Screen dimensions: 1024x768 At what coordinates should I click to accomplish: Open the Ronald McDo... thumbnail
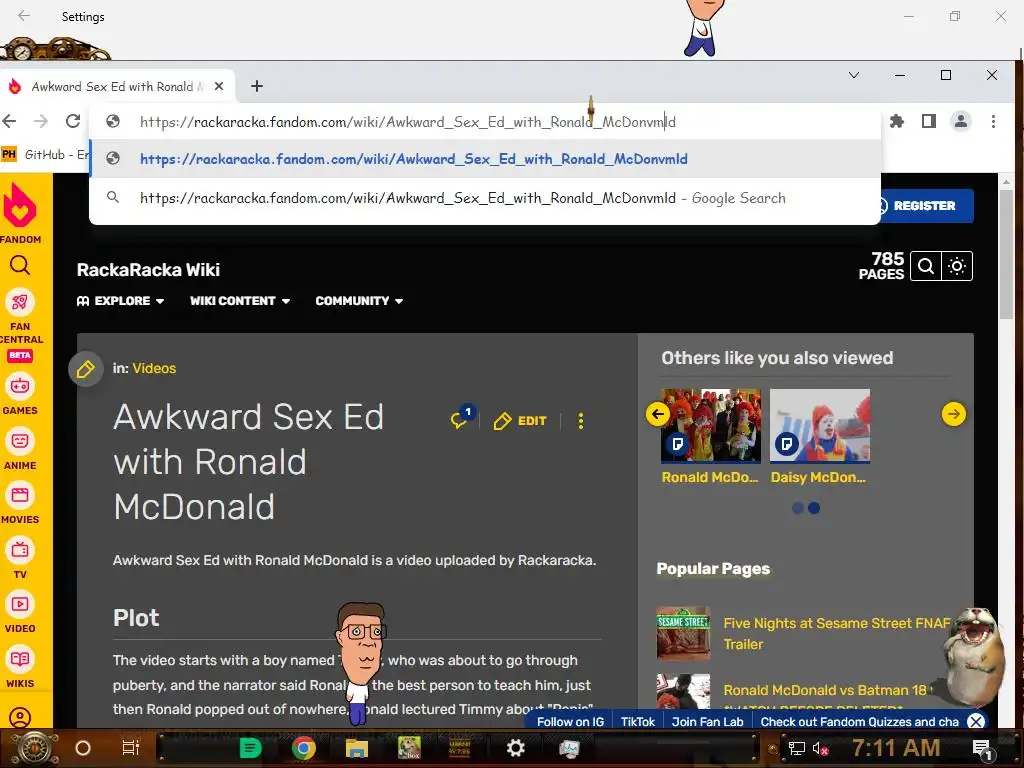[x=711, y=426]
